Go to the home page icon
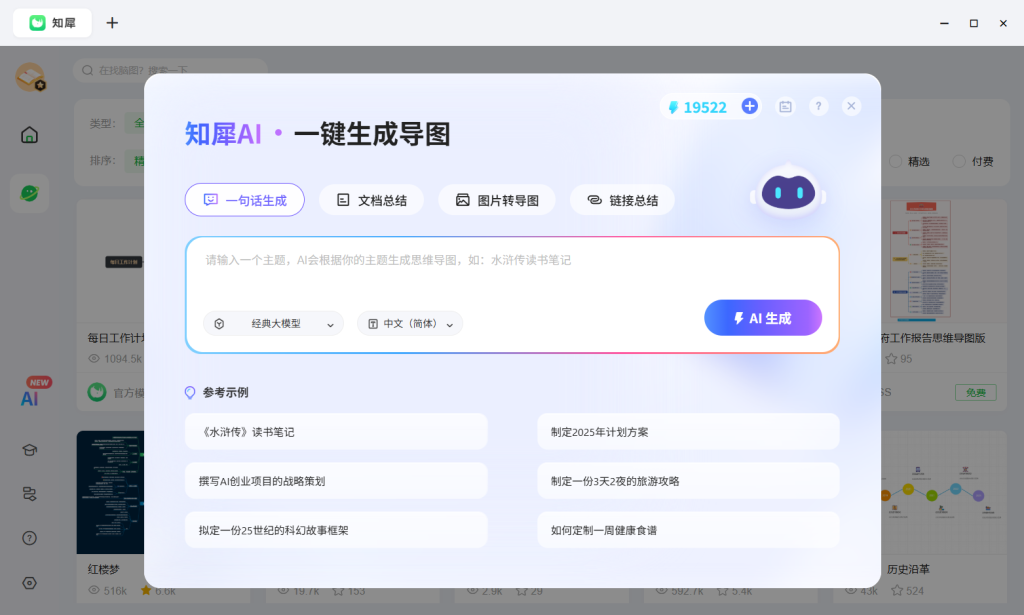Screen dimensions: 1024x615 29,135
